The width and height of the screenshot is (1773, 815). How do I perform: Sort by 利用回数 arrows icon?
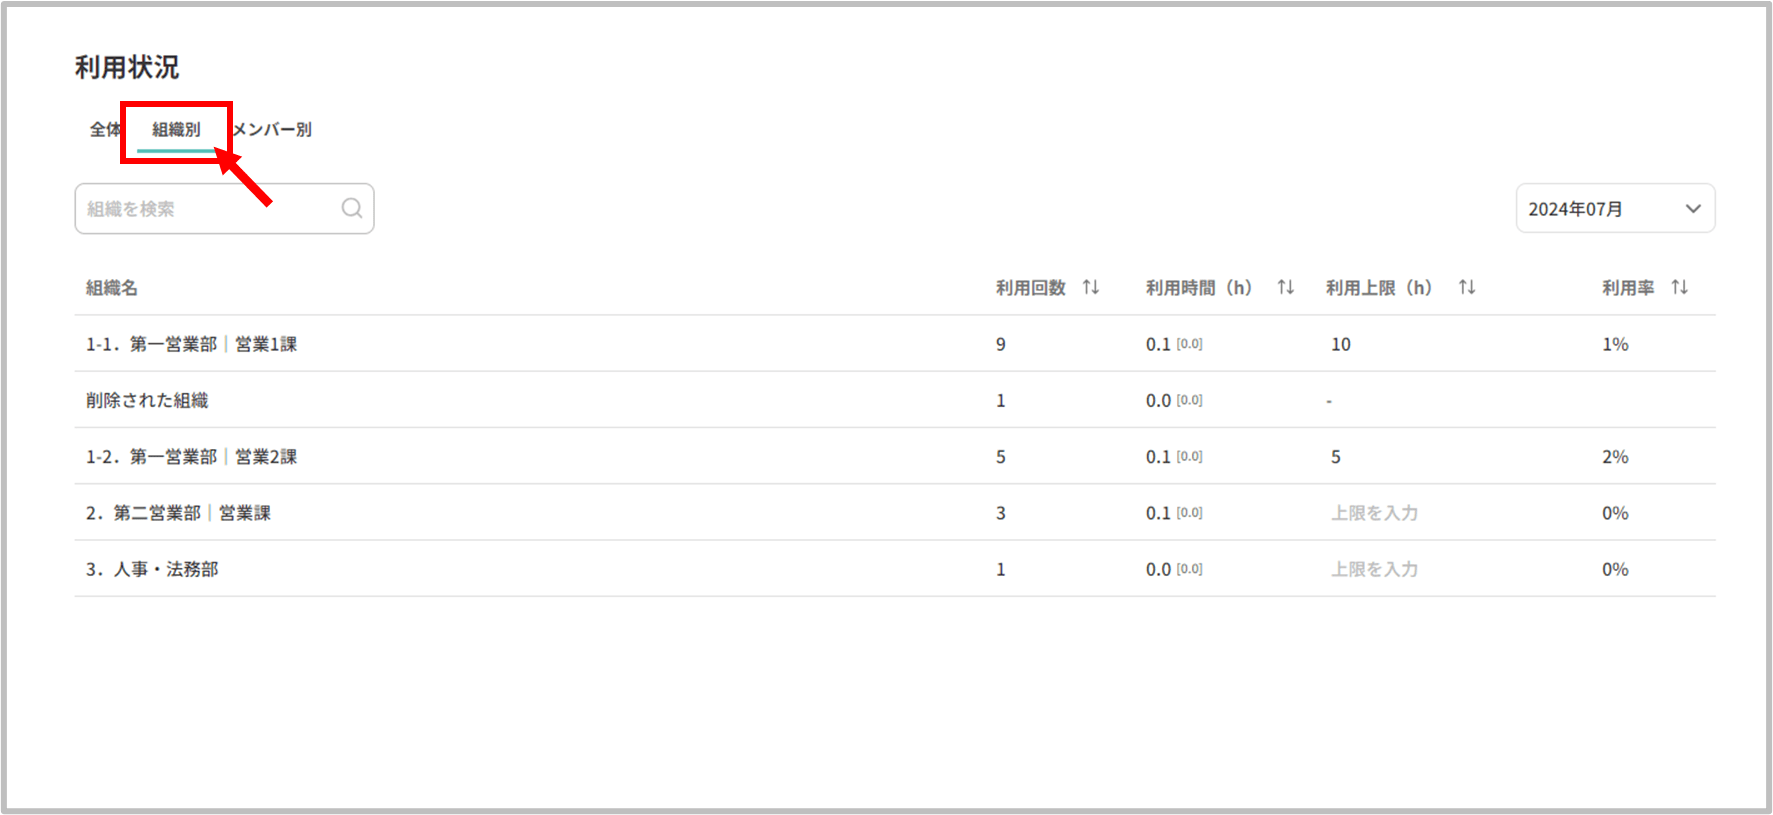click(x=1091, y=287)
